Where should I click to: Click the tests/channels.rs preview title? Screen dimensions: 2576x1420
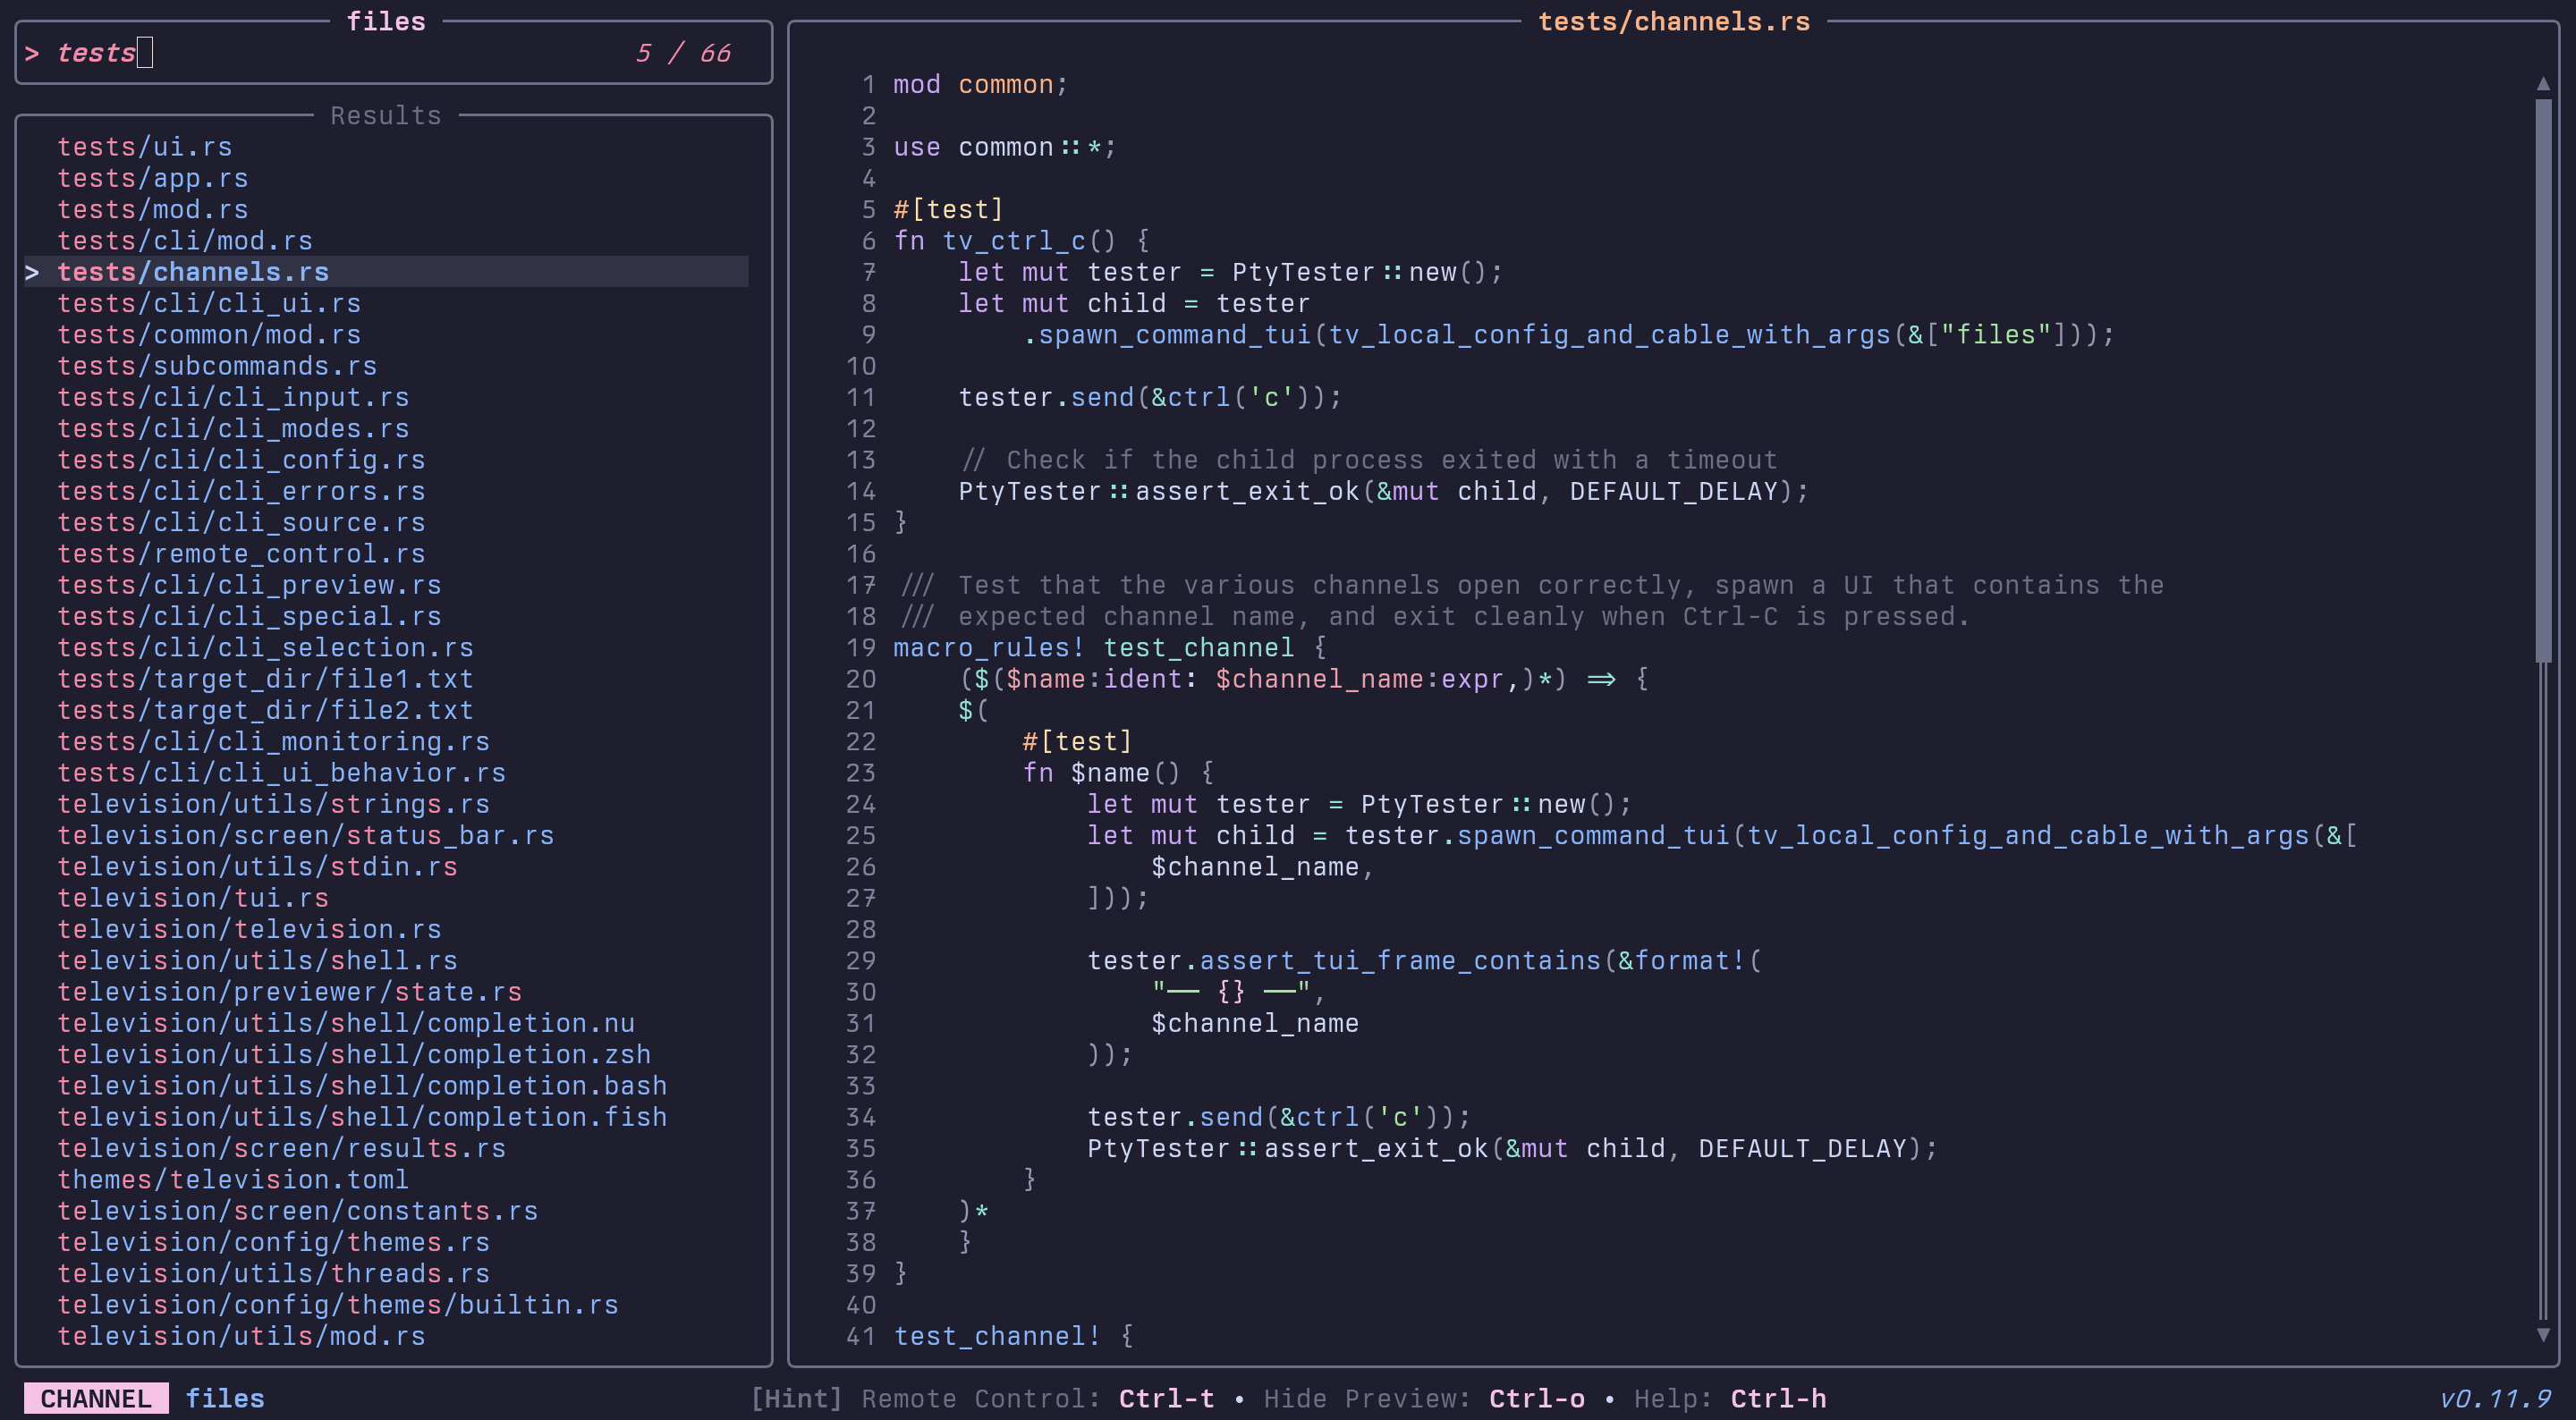click(1674, 22)
